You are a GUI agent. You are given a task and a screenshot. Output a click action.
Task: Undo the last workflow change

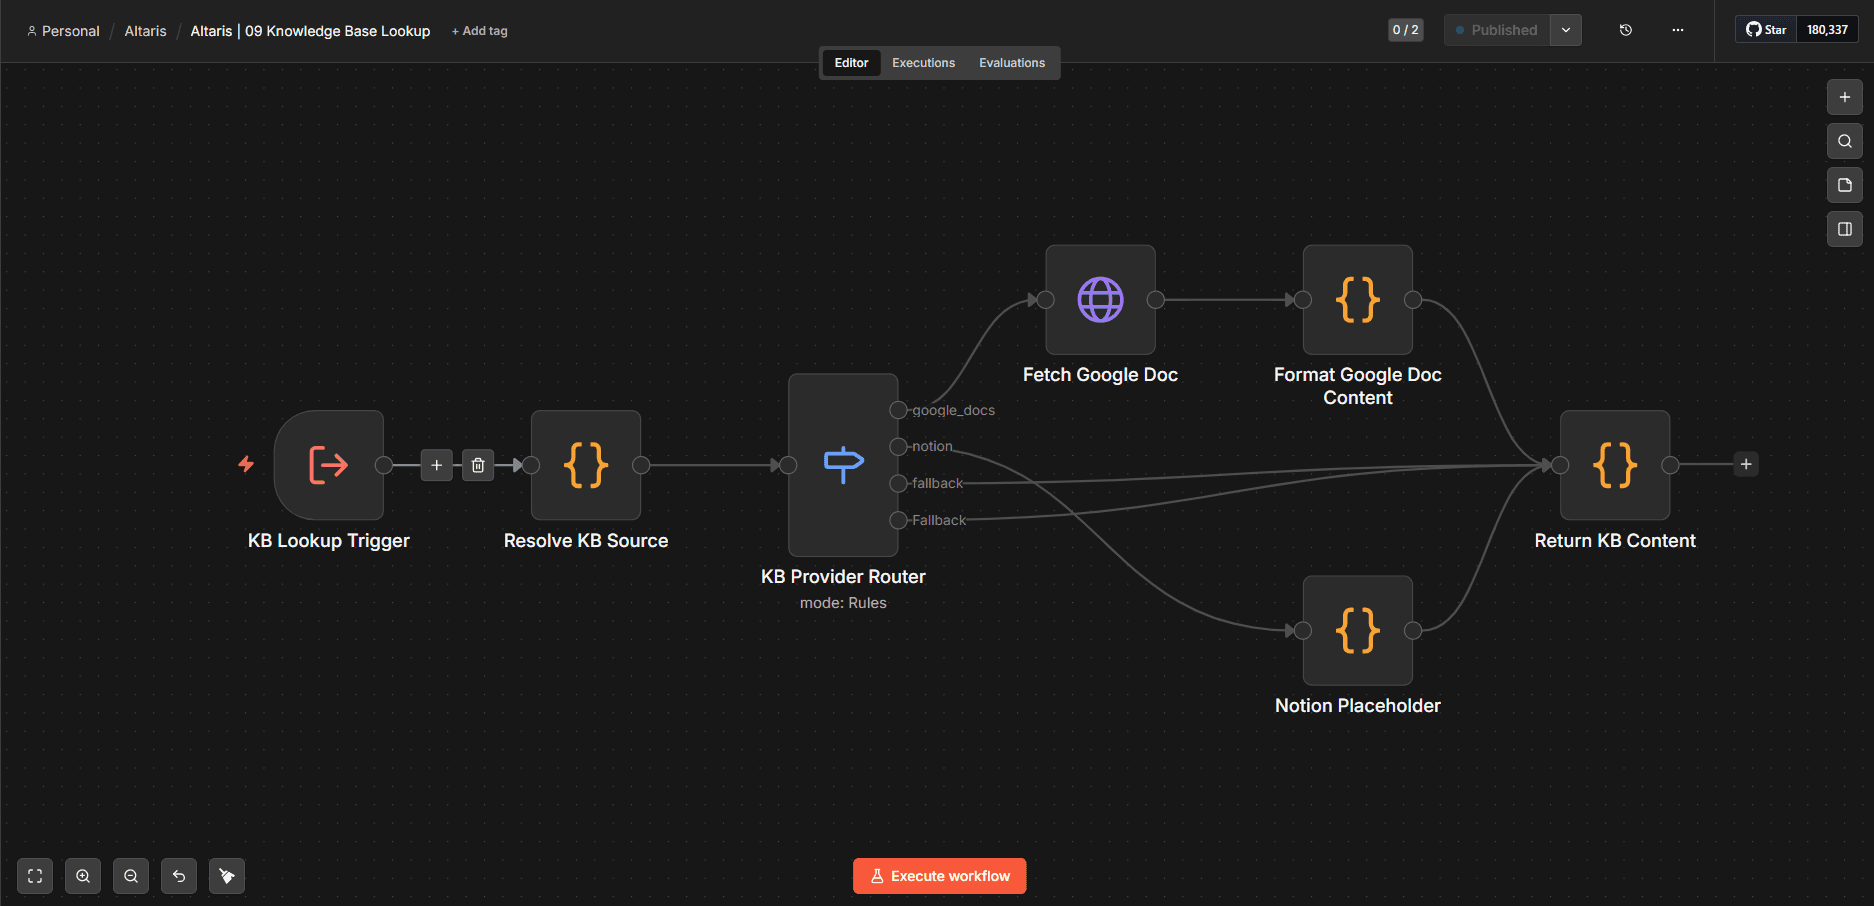pos(179,875)
